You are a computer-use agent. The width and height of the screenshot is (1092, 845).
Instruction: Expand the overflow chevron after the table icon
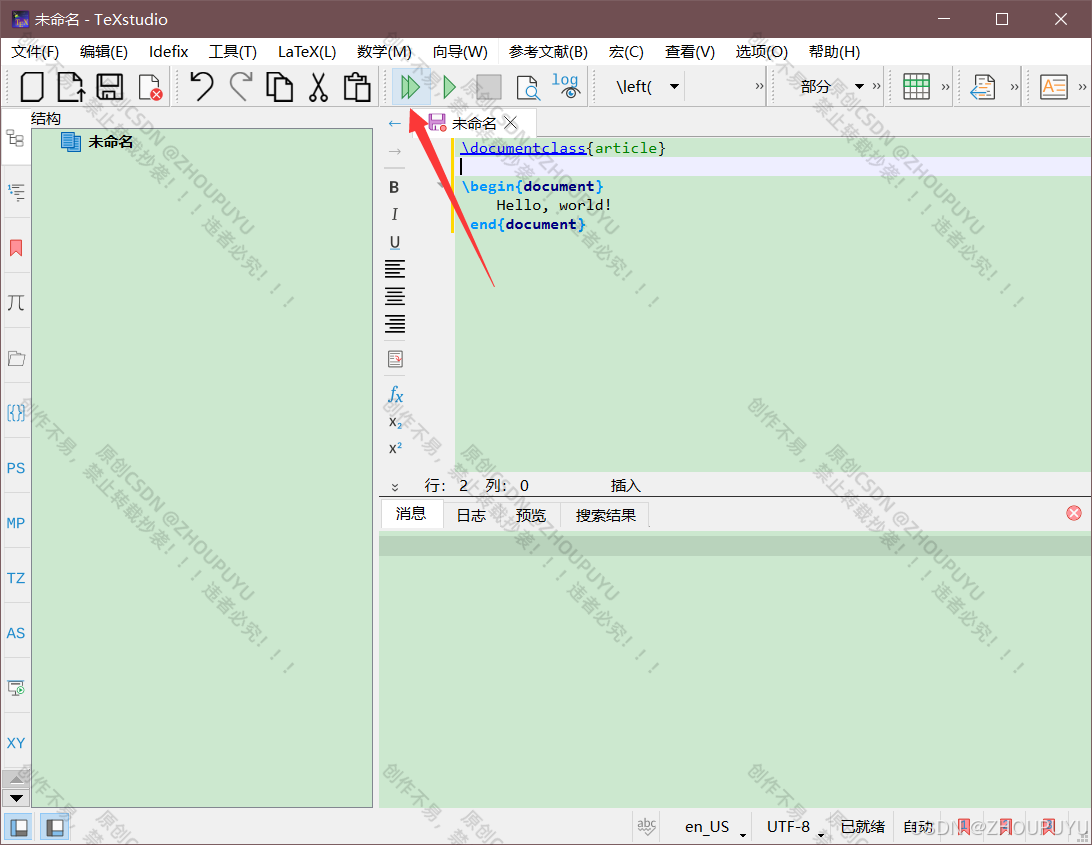tap(945, 87)
